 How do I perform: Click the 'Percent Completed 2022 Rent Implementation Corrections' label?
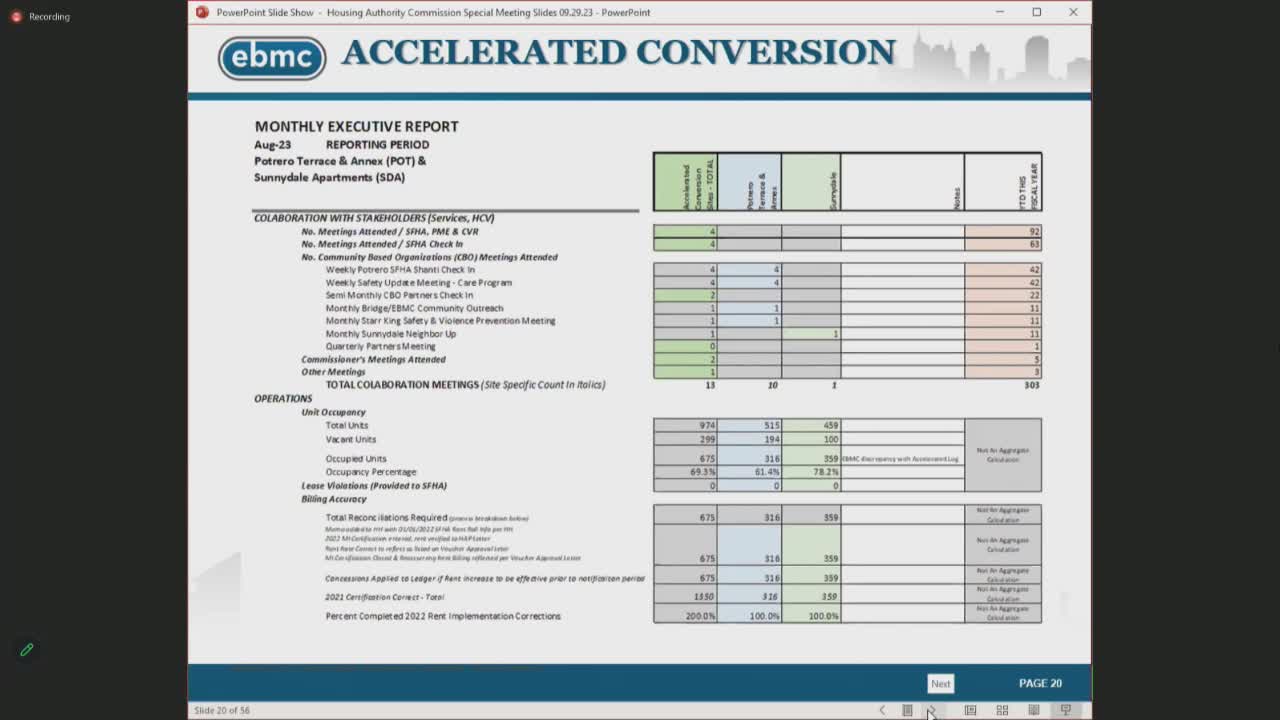pos(443,616)
